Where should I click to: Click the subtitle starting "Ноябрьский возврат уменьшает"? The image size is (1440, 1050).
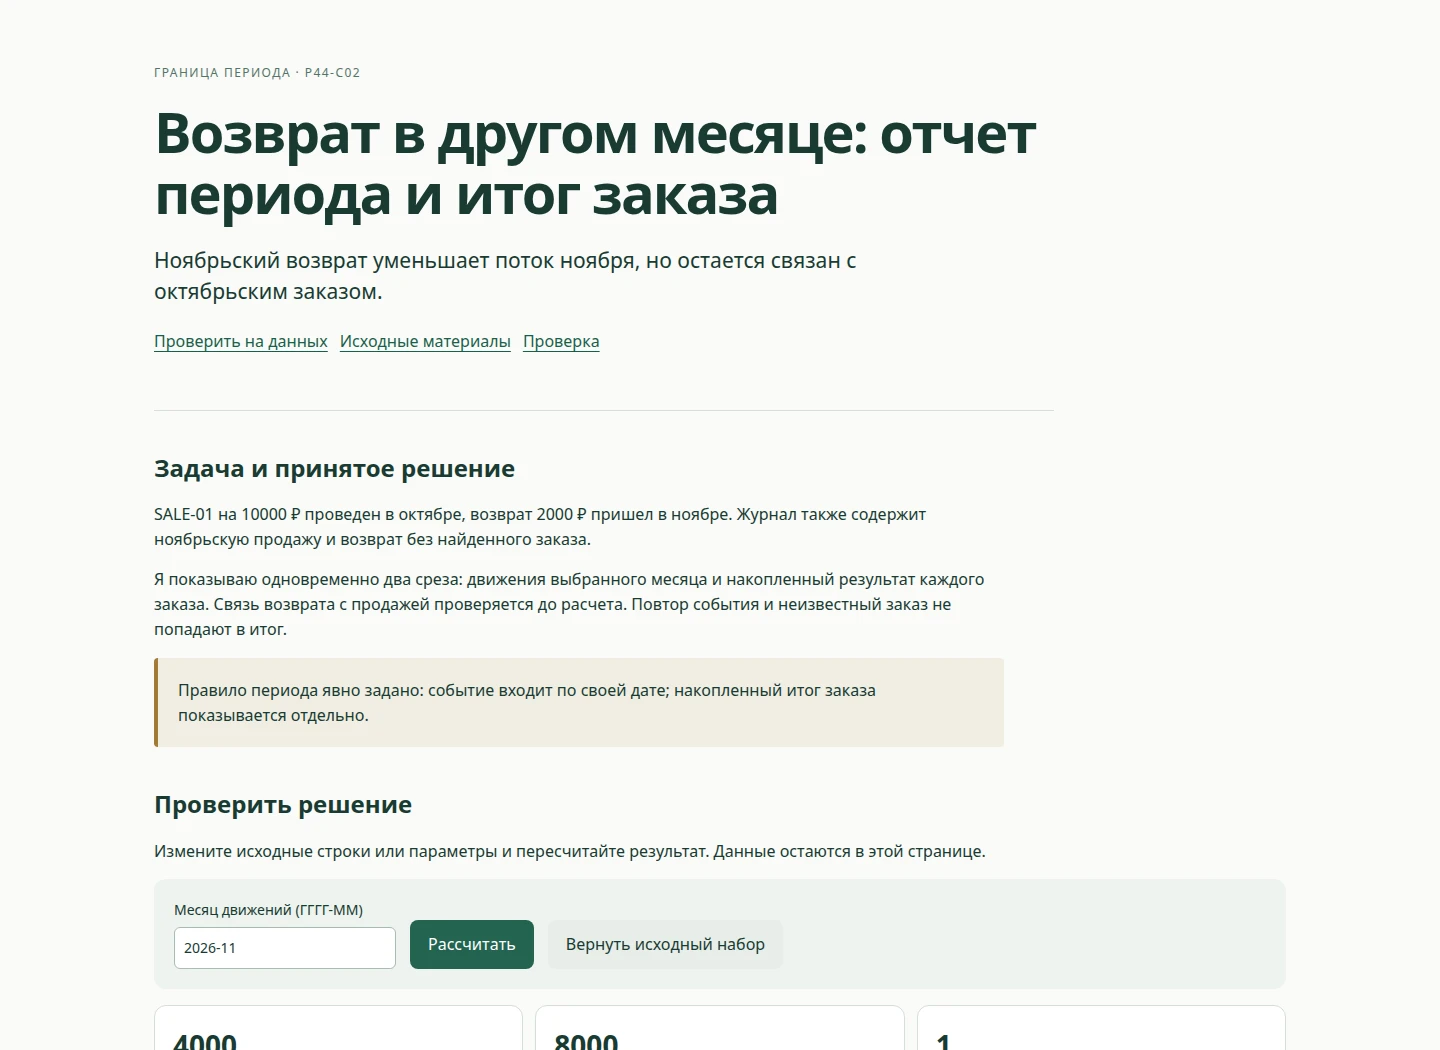tap(505, 276)
